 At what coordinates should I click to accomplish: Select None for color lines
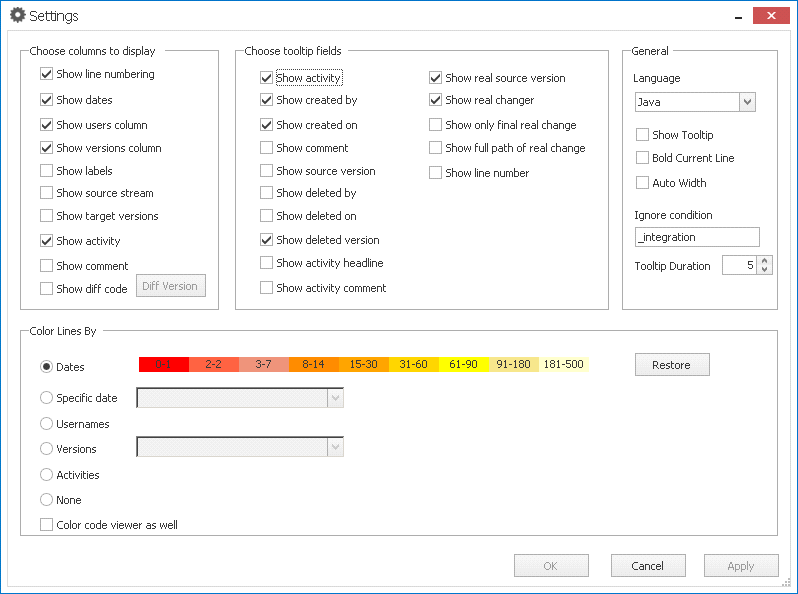[x=47, y=500]
